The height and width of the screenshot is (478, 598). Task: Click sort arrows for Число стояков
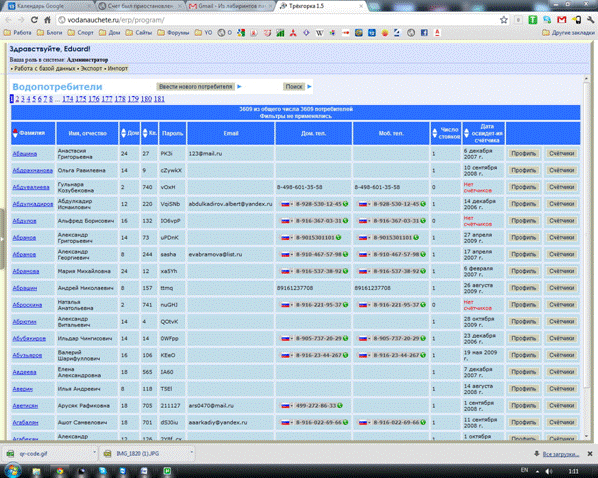(x=435, y=133)
